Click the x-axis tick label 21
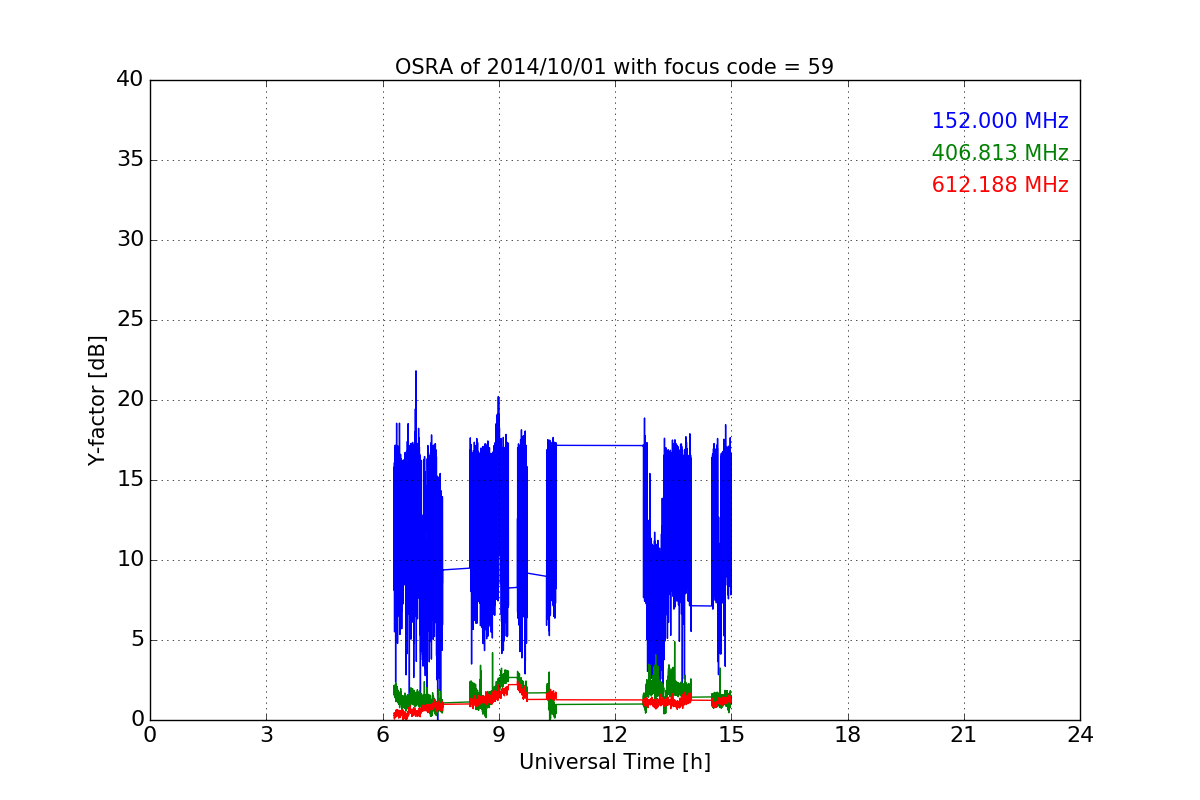 [x=964, y=735]
